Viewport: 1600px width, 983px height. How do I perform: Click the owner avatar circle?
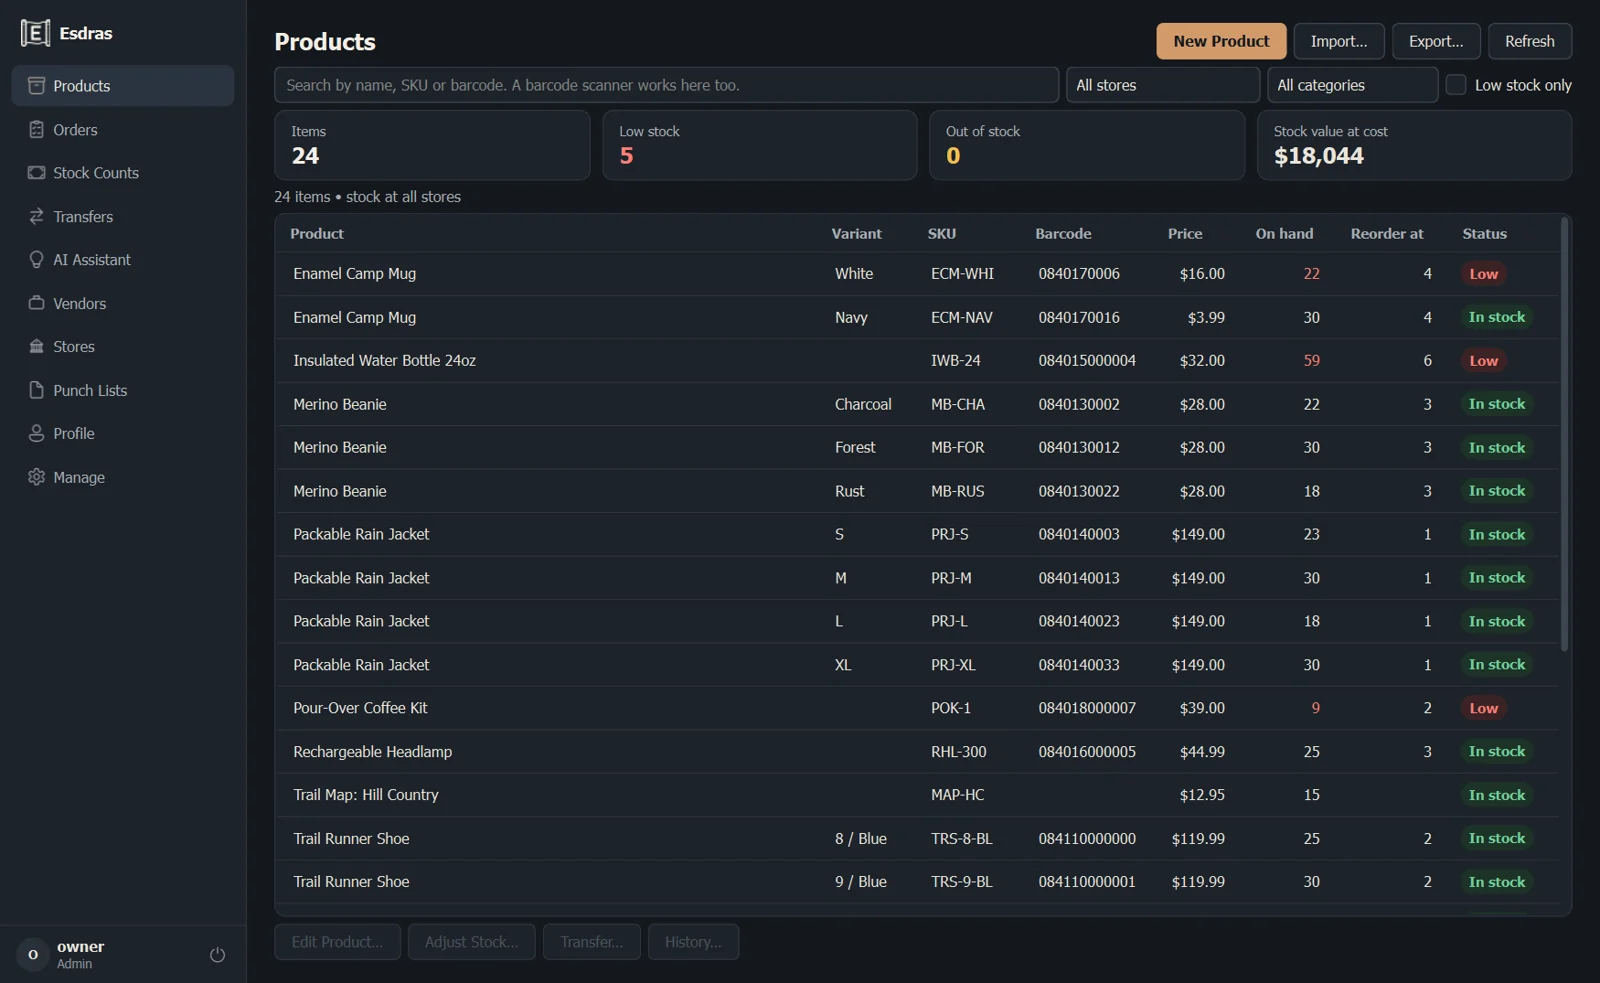pos(33,955)
